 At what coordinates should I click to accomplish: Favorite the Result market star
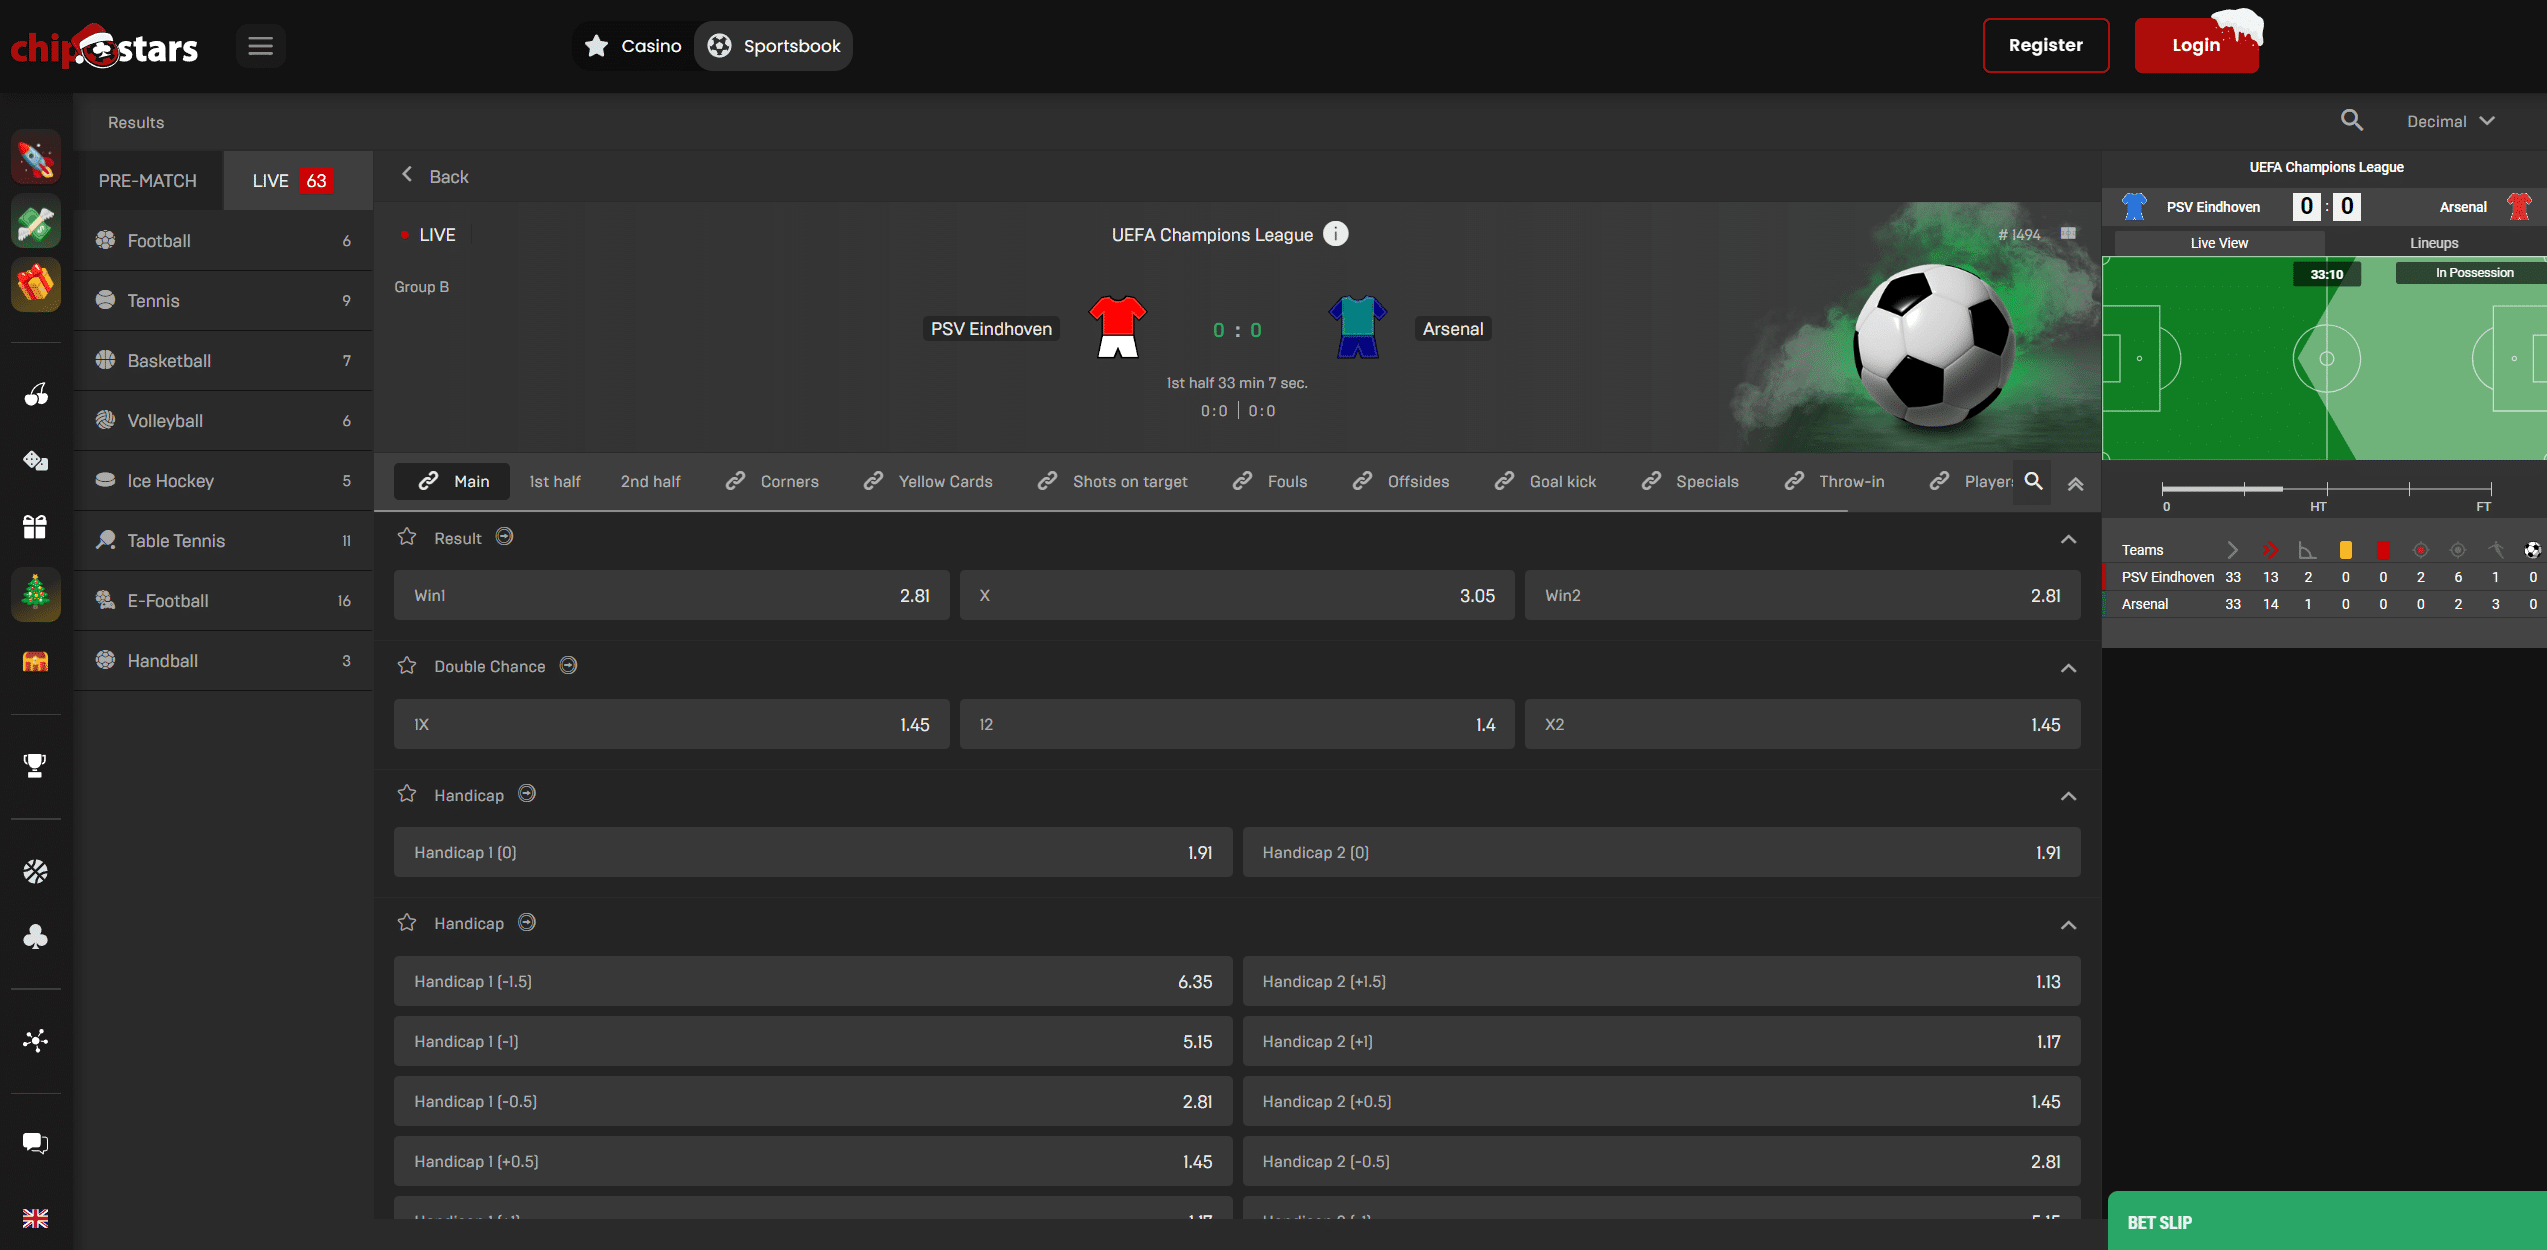click(x=407, y=537)
